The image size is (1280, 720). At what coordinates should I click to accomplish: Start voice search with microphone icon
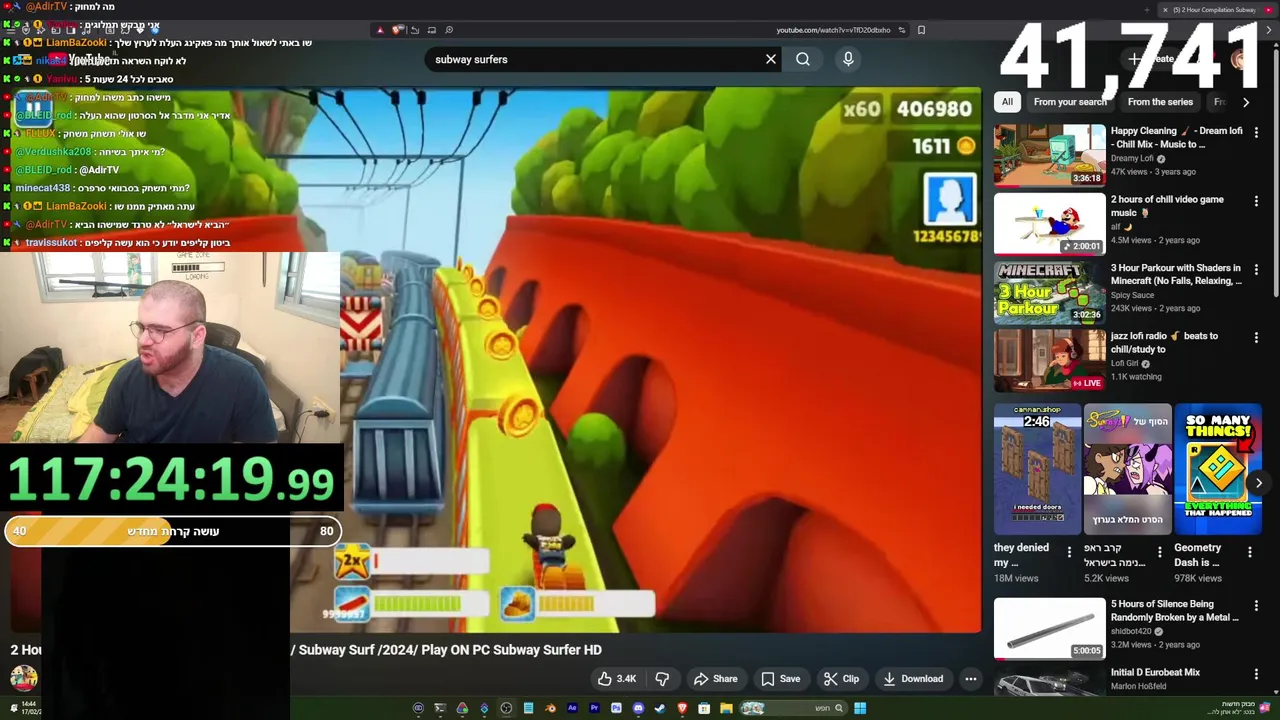click(848, 59)
